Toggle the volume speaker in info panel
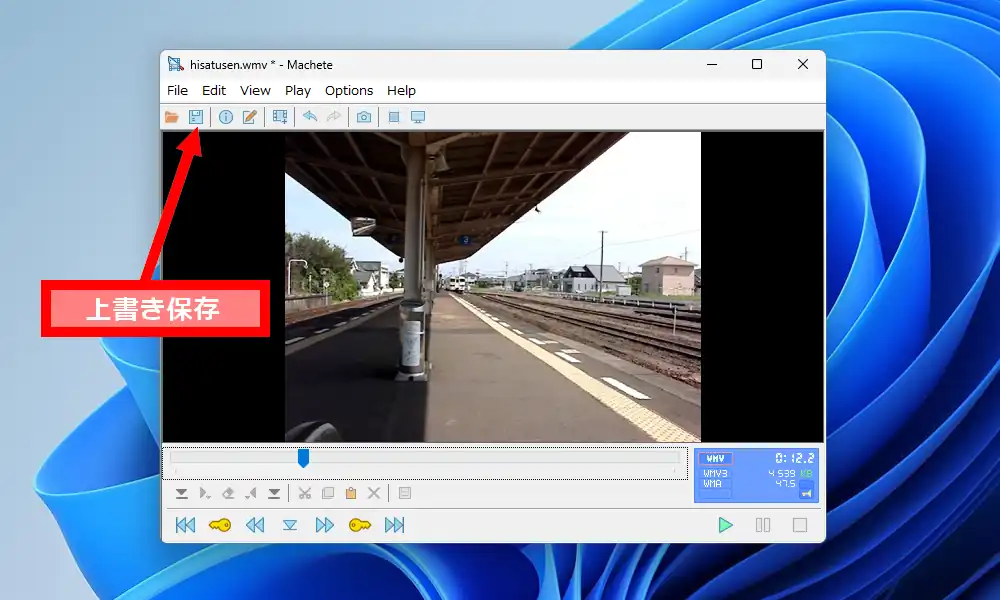The width and height of the screenshot is (1000, 600). [806, 490]
